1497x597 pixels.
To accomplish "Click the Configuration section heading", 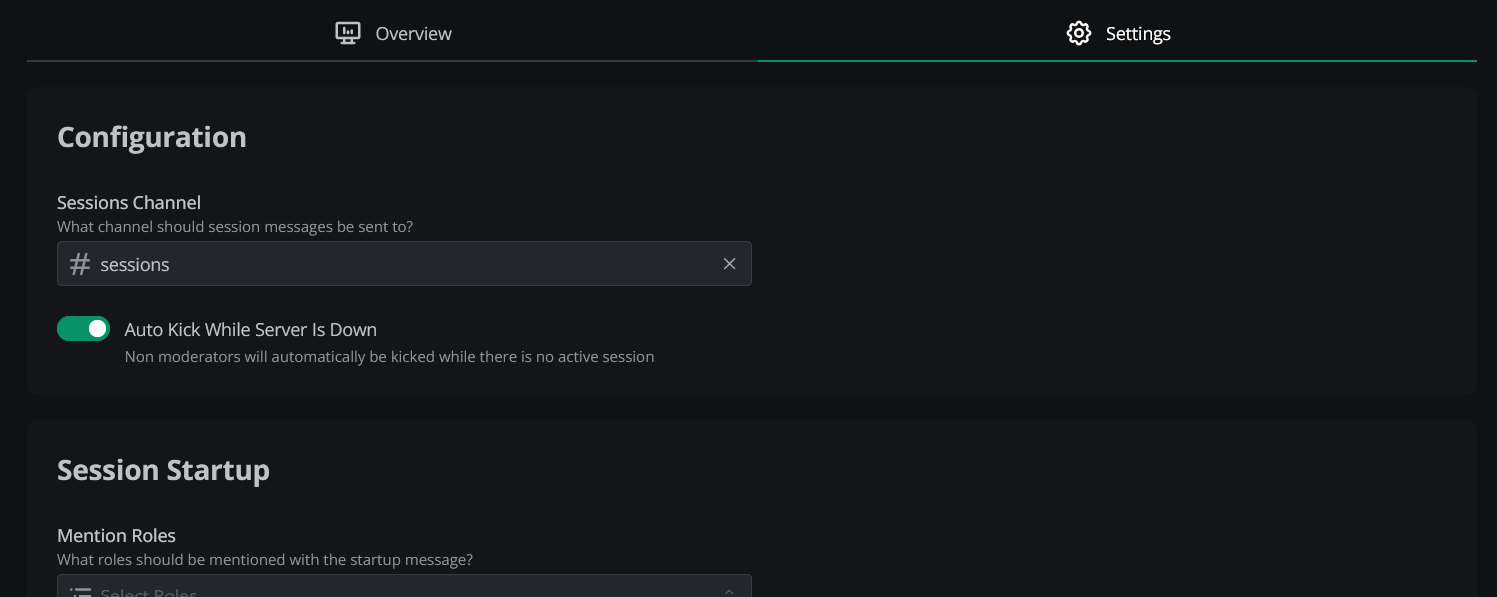I will point(152,137).
